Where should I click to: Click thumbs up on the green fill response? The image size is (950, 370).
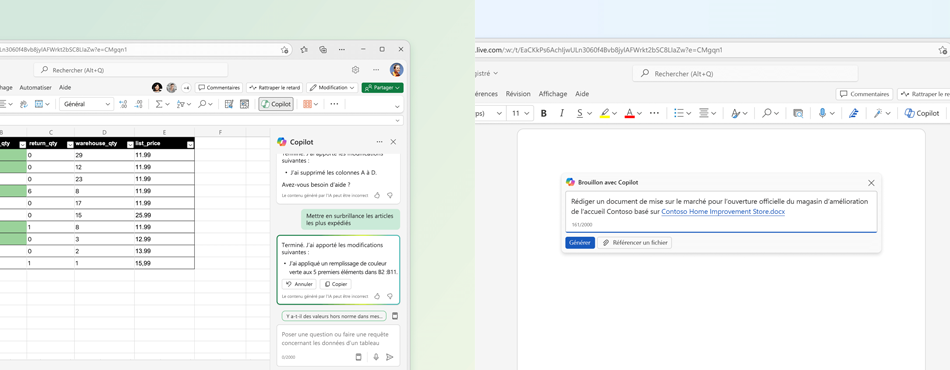point(377,296)
